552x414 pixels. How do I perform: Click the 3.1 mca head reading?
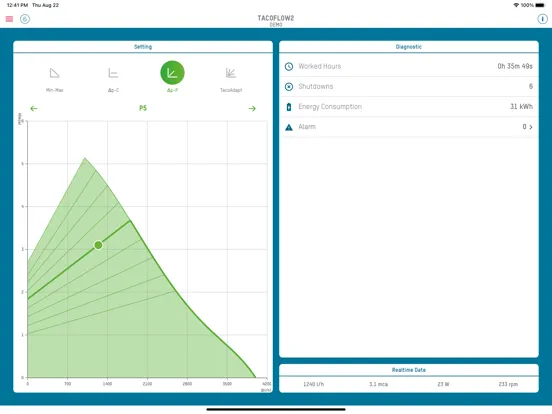[378, 384]
